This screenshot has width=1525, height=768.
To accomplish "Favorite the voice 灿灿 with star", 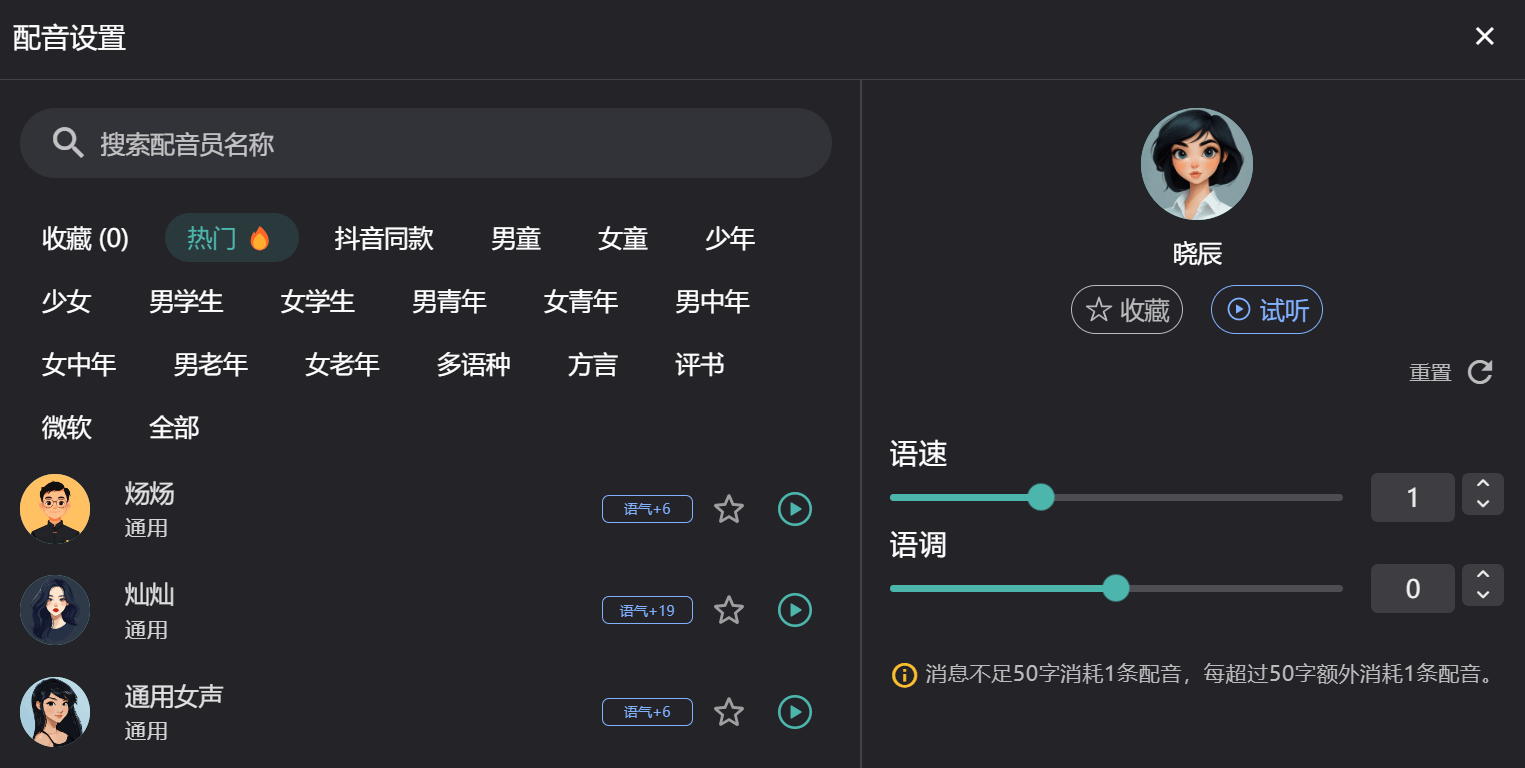I will 728,610.
